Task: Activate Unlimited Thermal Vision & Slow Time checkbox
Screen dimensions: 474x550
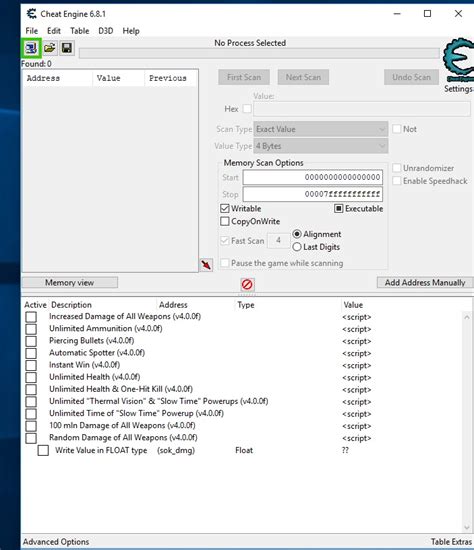Action: pos(31,402)
